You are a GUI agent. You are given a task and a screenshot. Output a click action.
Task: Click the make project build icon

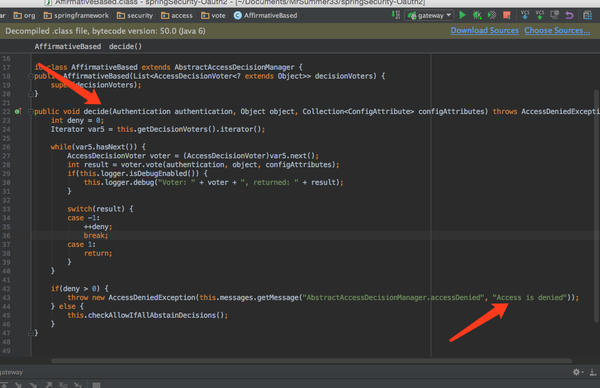pyautogui.click(x=396, y=15)
